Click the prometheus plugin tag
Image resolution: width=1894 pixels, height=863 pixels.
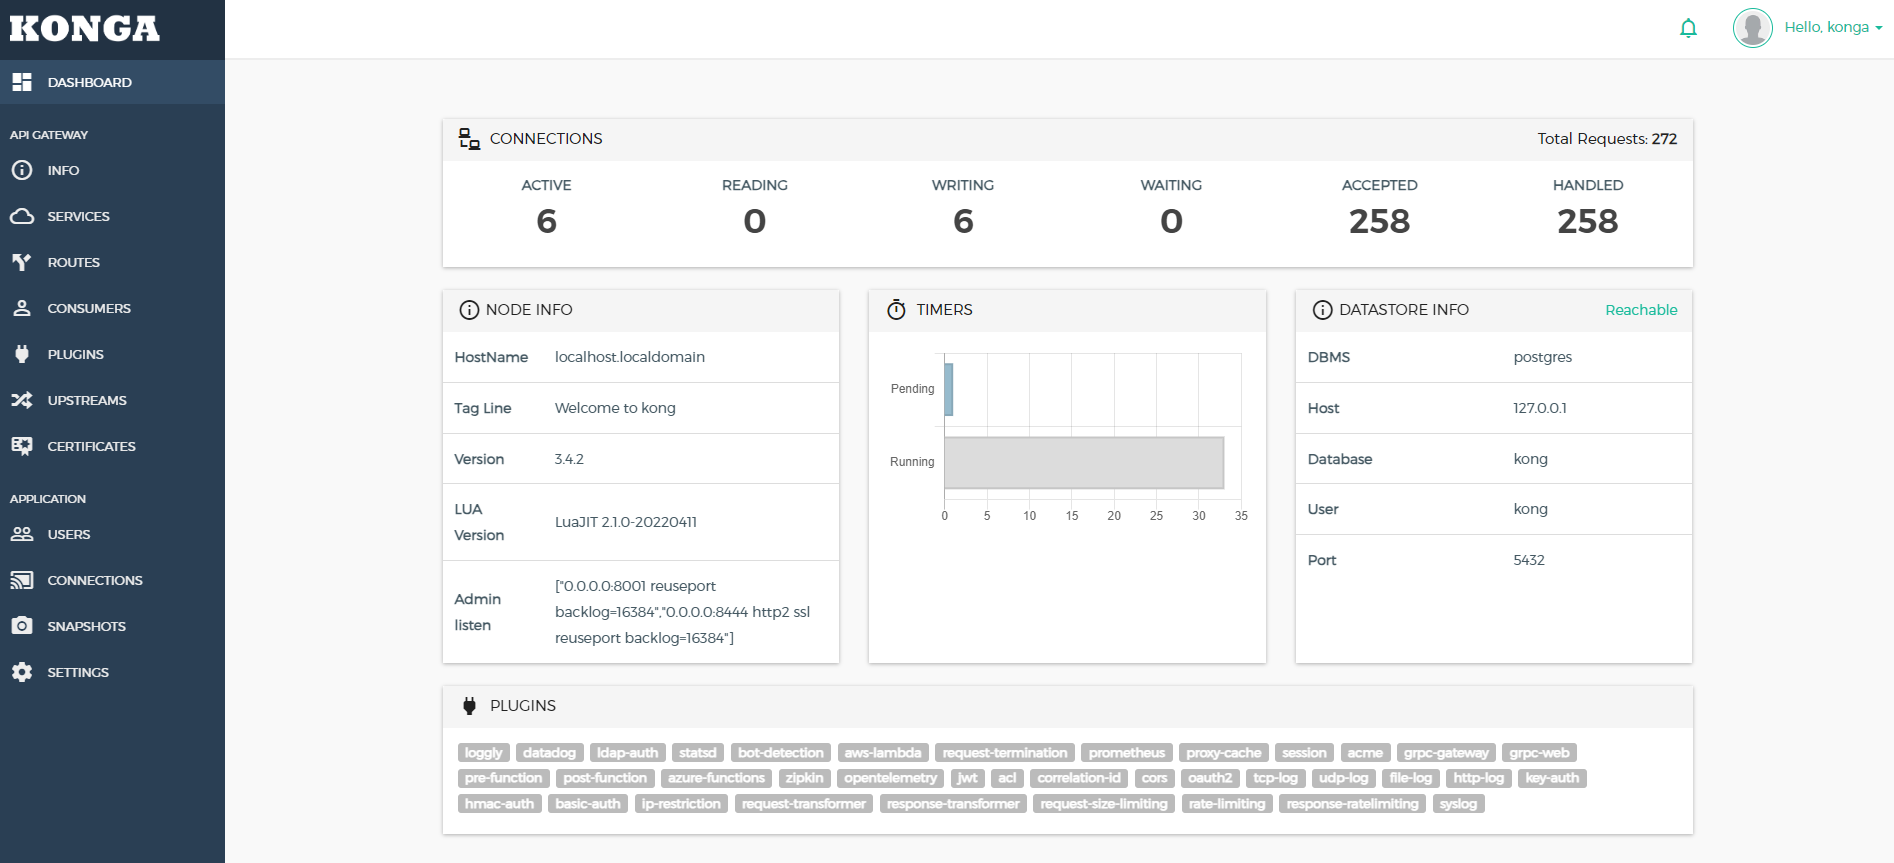pyautogui.click(x=1126, y=753)
